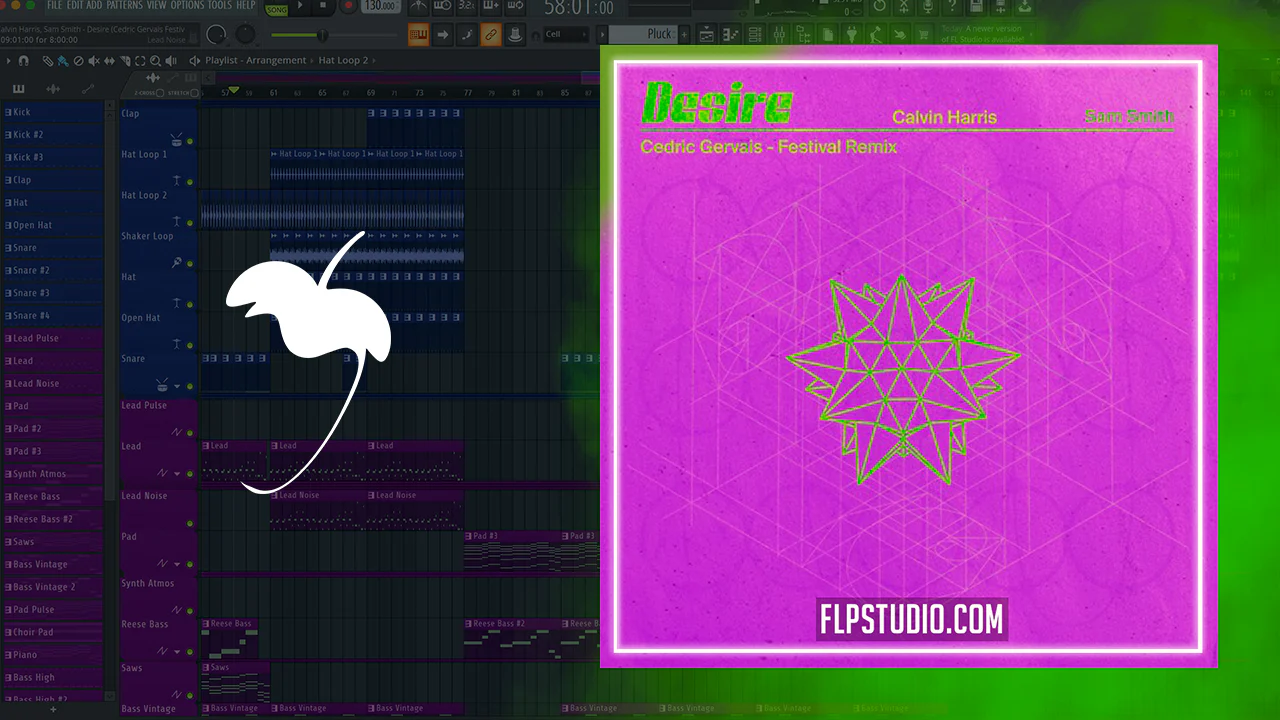
Task: Click the Stop button in transport
Action: tap(324, 7)
